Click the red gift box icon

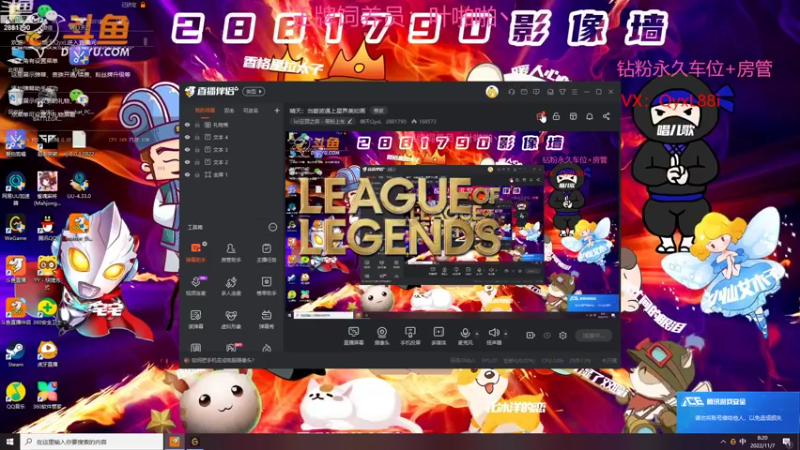tap(541, 117)
